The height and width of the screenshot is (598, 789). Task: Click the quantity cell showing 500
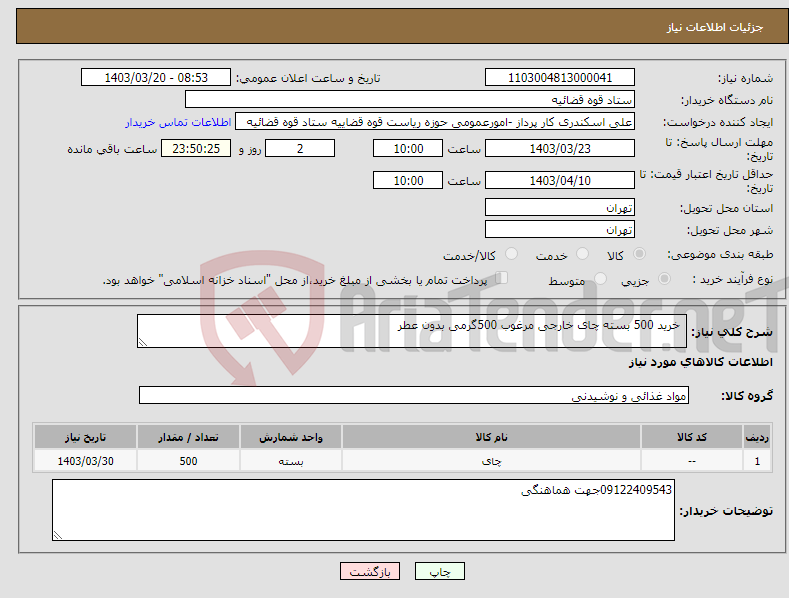(x=188, y=461)
